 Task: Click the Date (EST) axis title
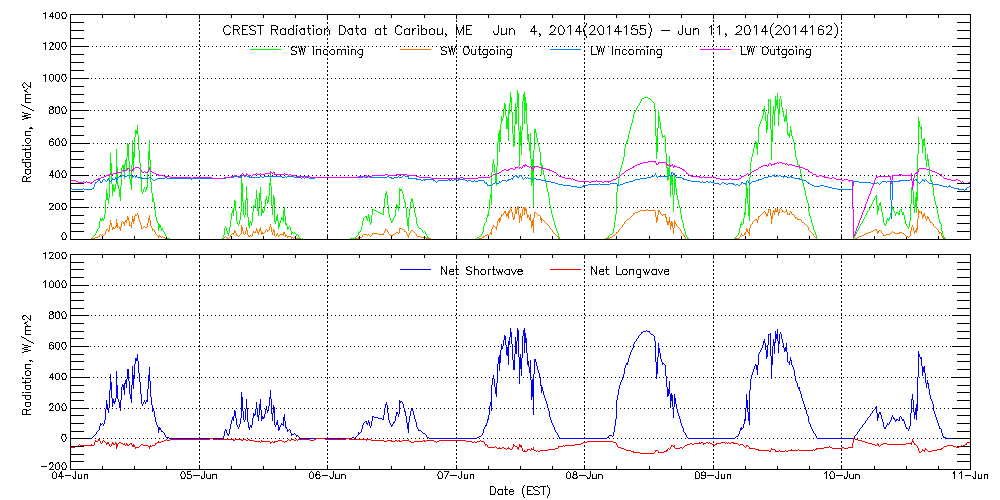click(521, 491)
